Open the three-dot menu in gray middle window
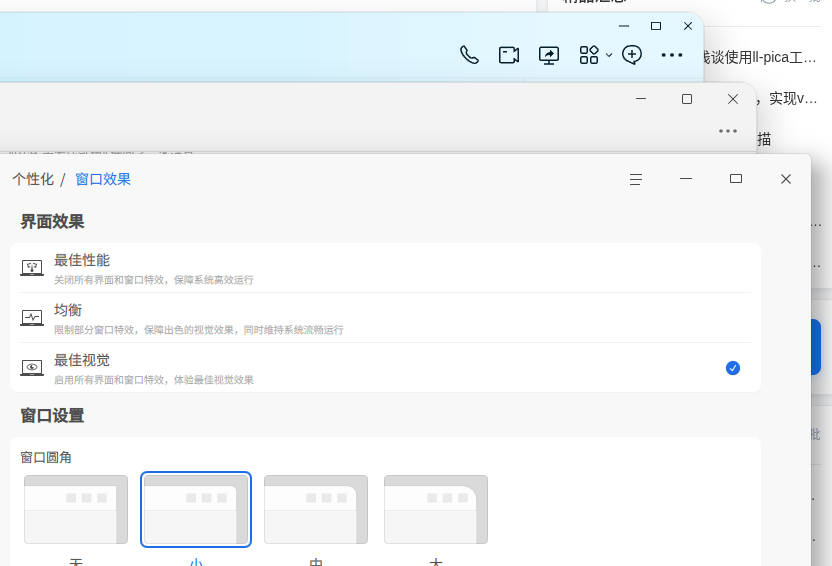832x566 pixels. click(727, 131)
